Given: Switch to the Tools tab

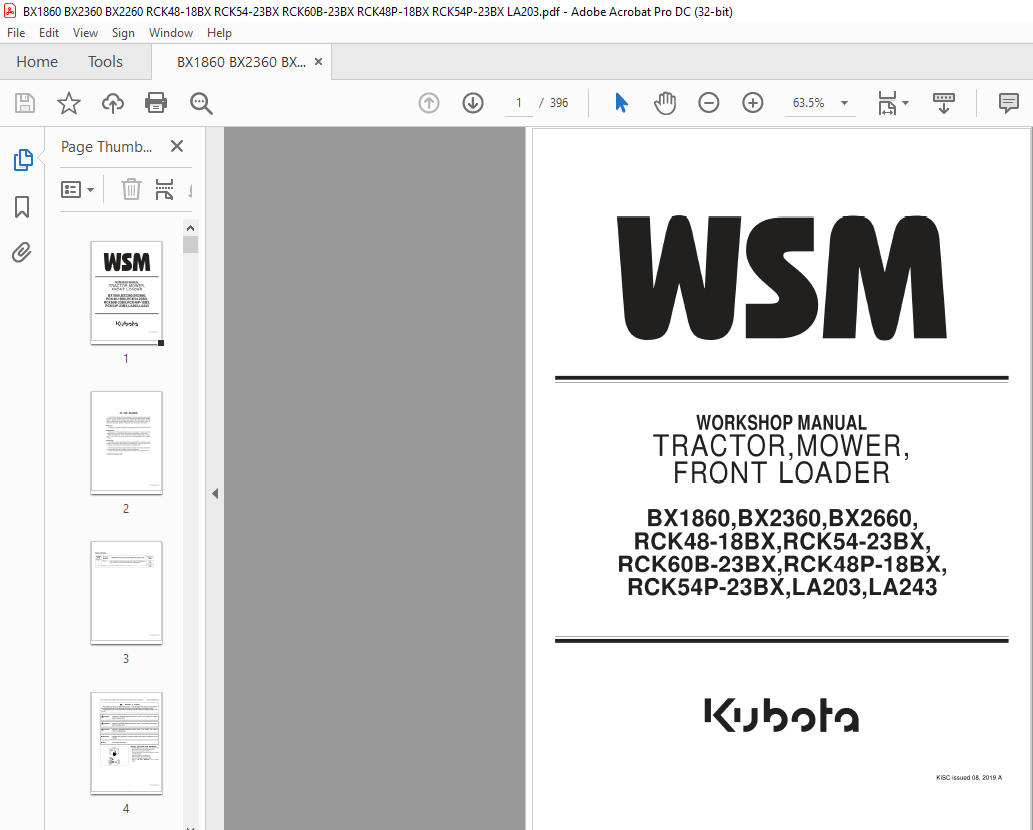Looking at the screenshot, I should (105, 62).
